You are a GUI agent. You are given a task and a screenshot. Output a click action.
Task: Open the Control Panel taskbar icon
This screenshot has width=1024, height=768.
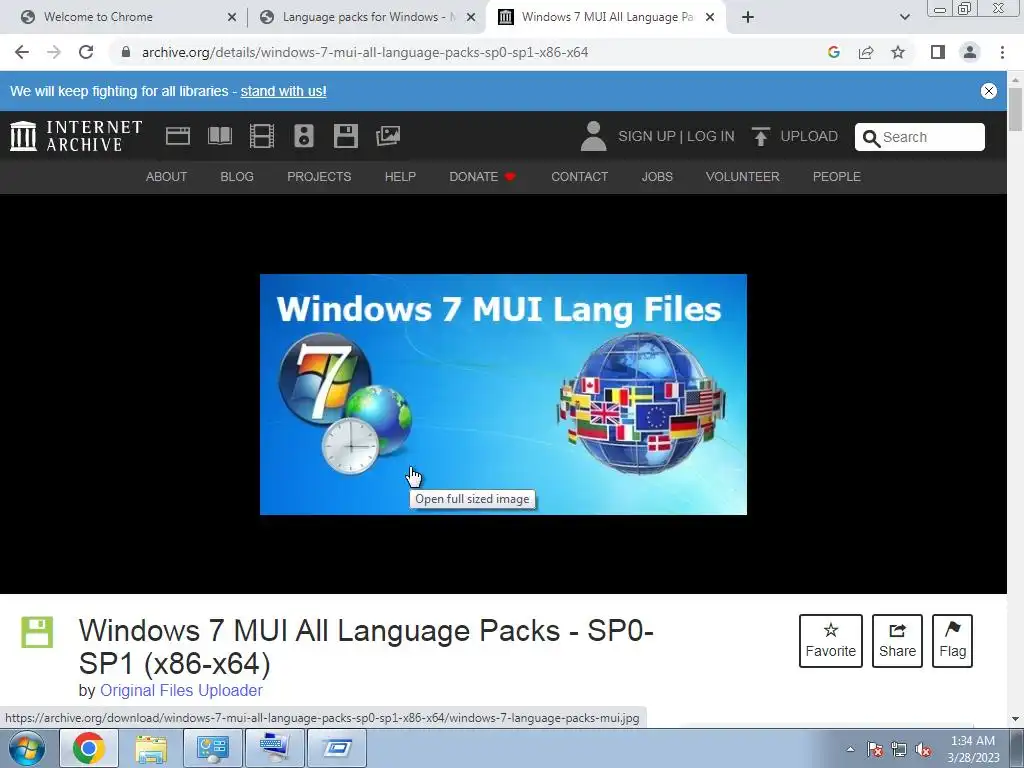pyautogui.click(x=213, y=748)
